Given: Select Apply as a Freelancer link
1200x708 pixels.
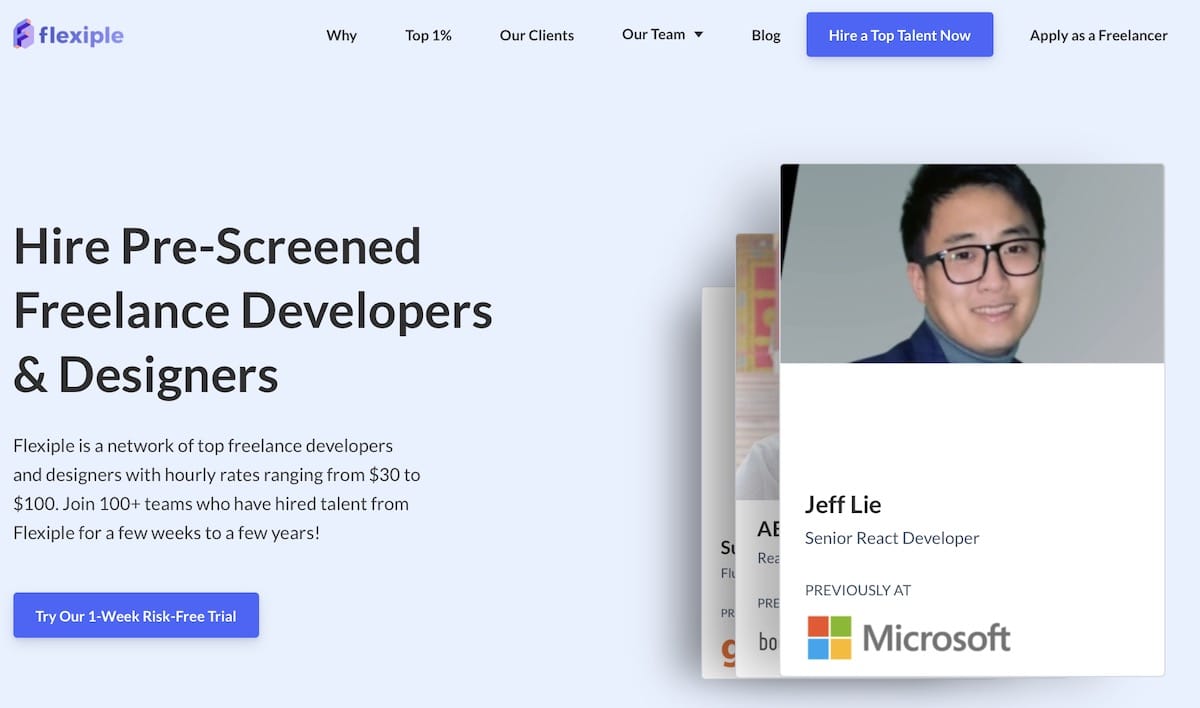Looking at the screenshot, I should pyautogui.click(x=1099, y=35).
